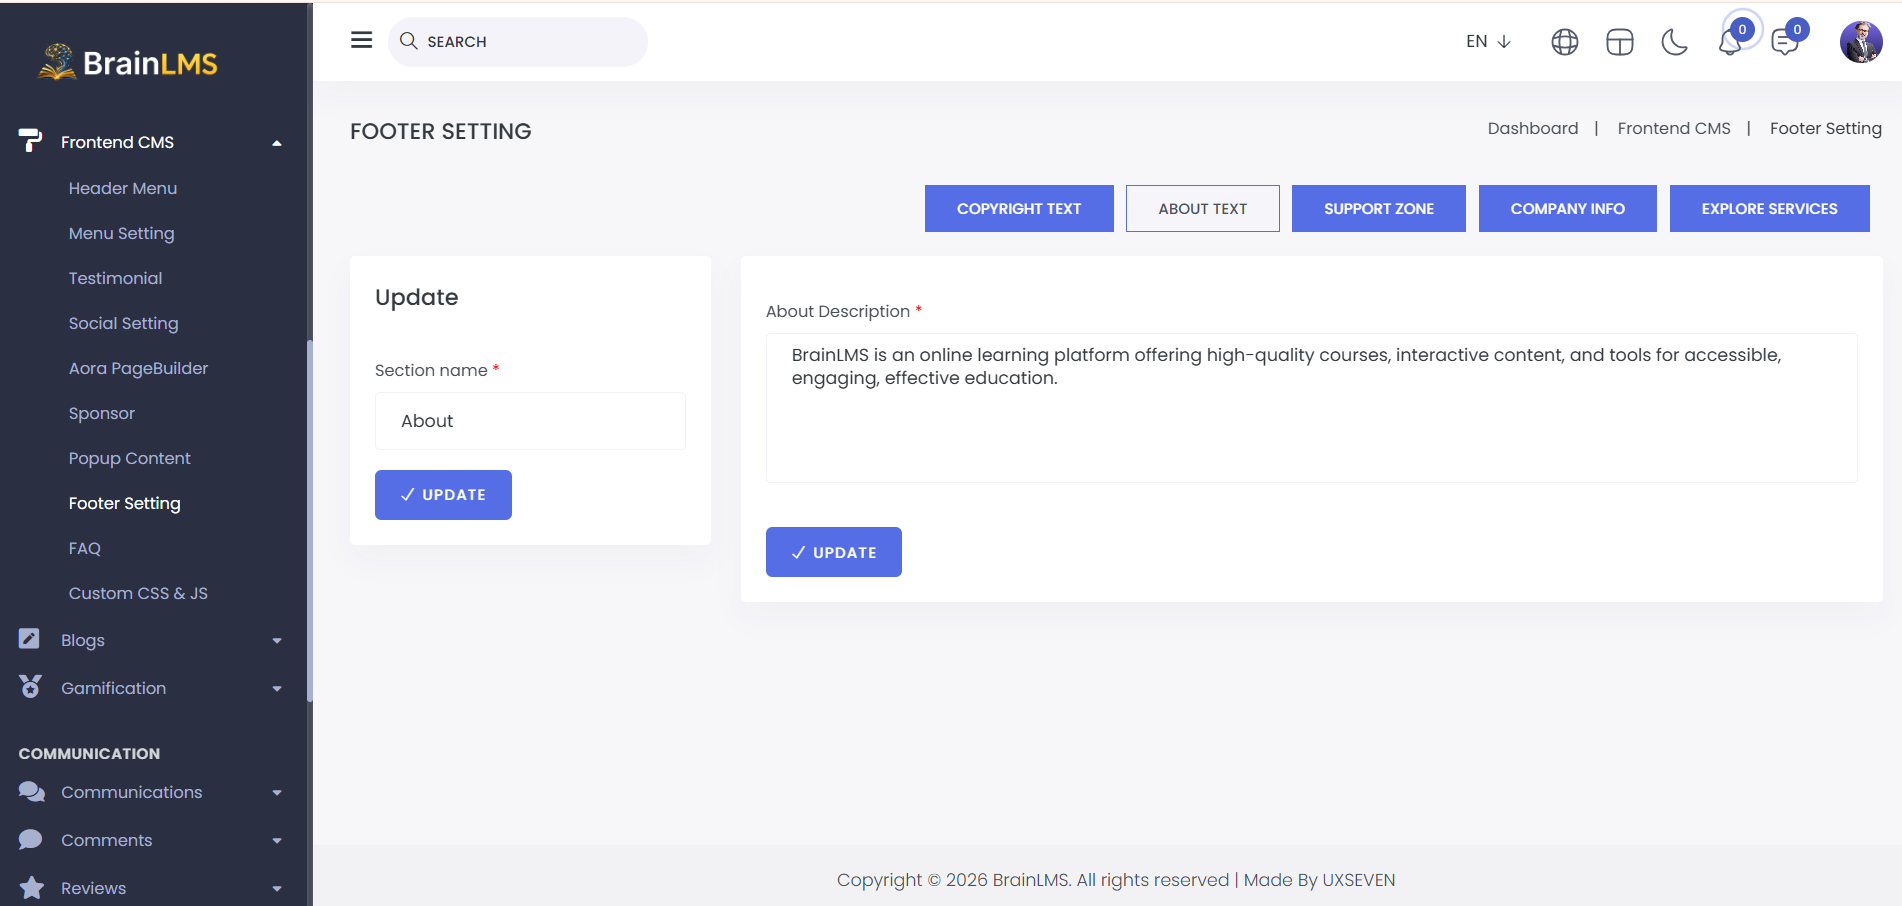Click the Frontend CMS menu label
The image size is (1902, 906).
(117, 142)
